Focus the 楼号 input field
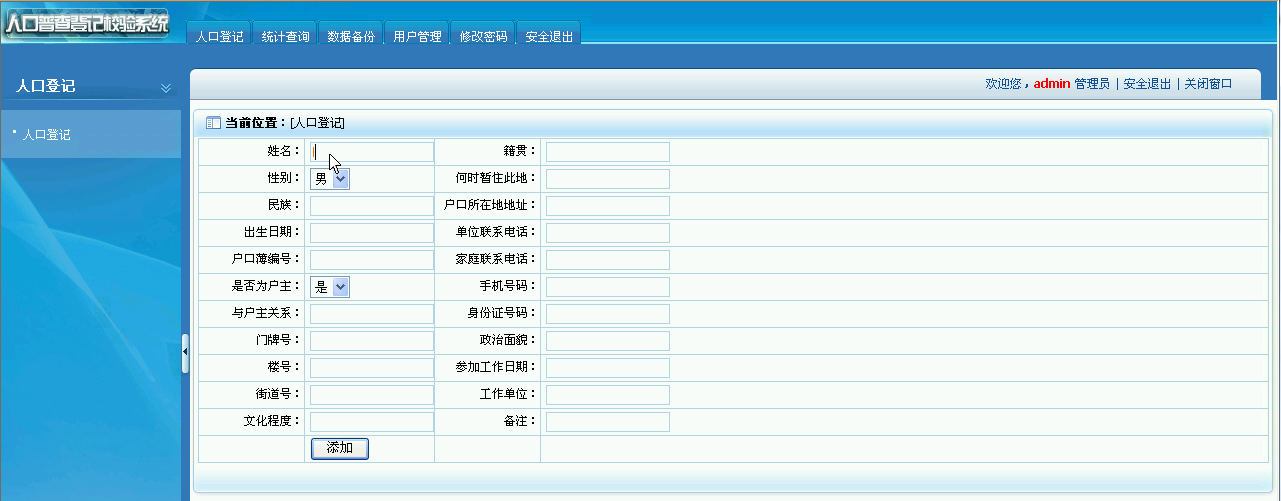Image resolution: width=1281 pixels, height=501 pixels. (x=372, y=368)
